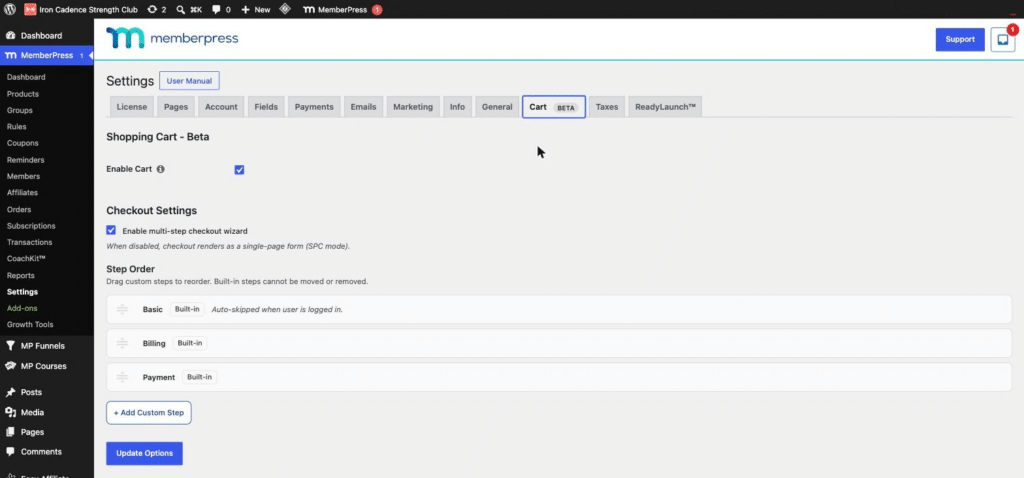Go to the Fields tab
Image resolution: width=1024 pixels, height=478 pixels.
(266, 107)
